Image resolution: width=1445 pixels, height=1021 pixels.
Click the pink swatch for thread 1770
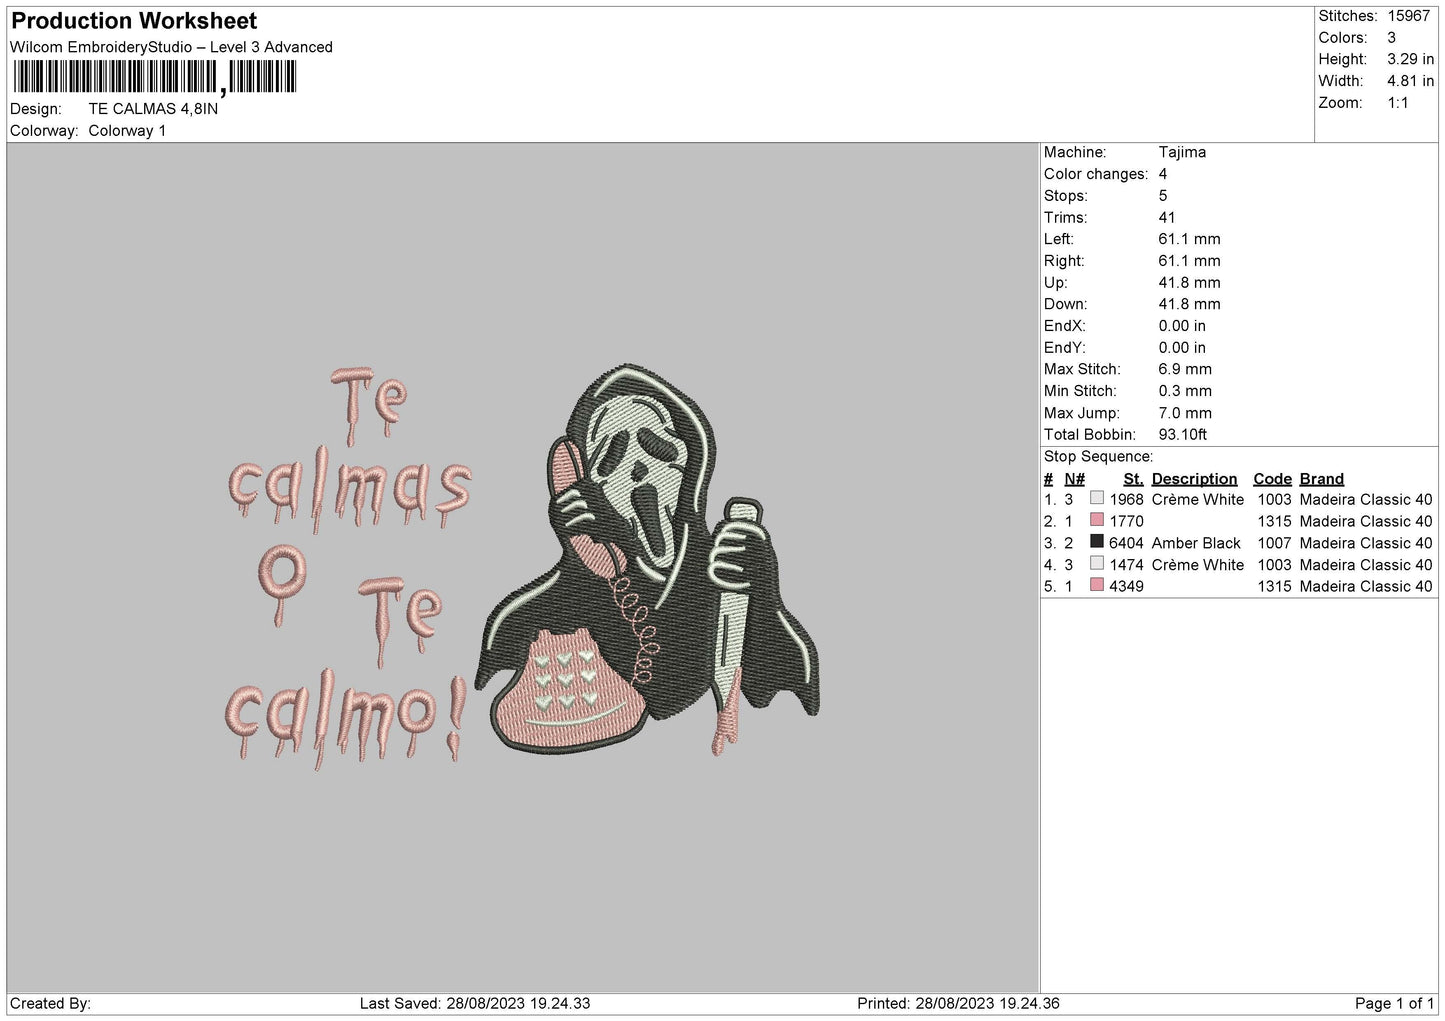tap(1097, 520)
